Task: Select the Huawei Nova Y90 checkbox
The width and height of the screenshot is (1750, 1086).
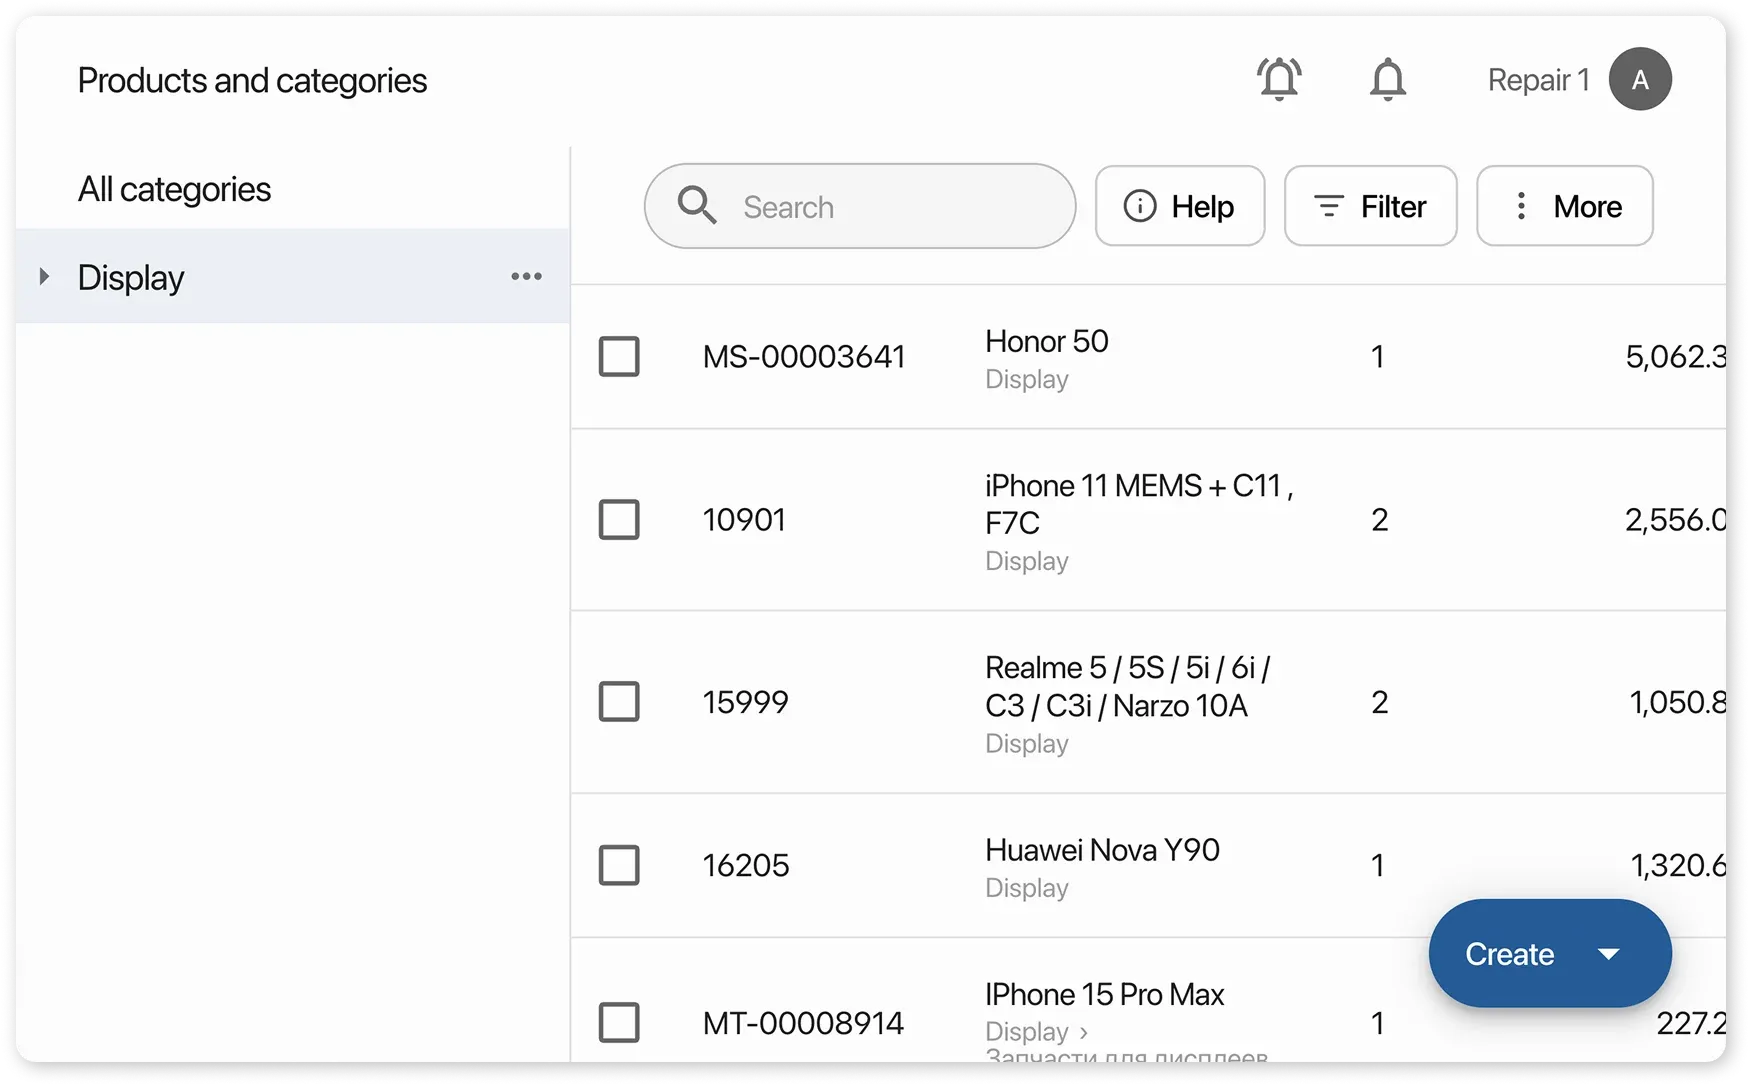Action: click(619, 865)
